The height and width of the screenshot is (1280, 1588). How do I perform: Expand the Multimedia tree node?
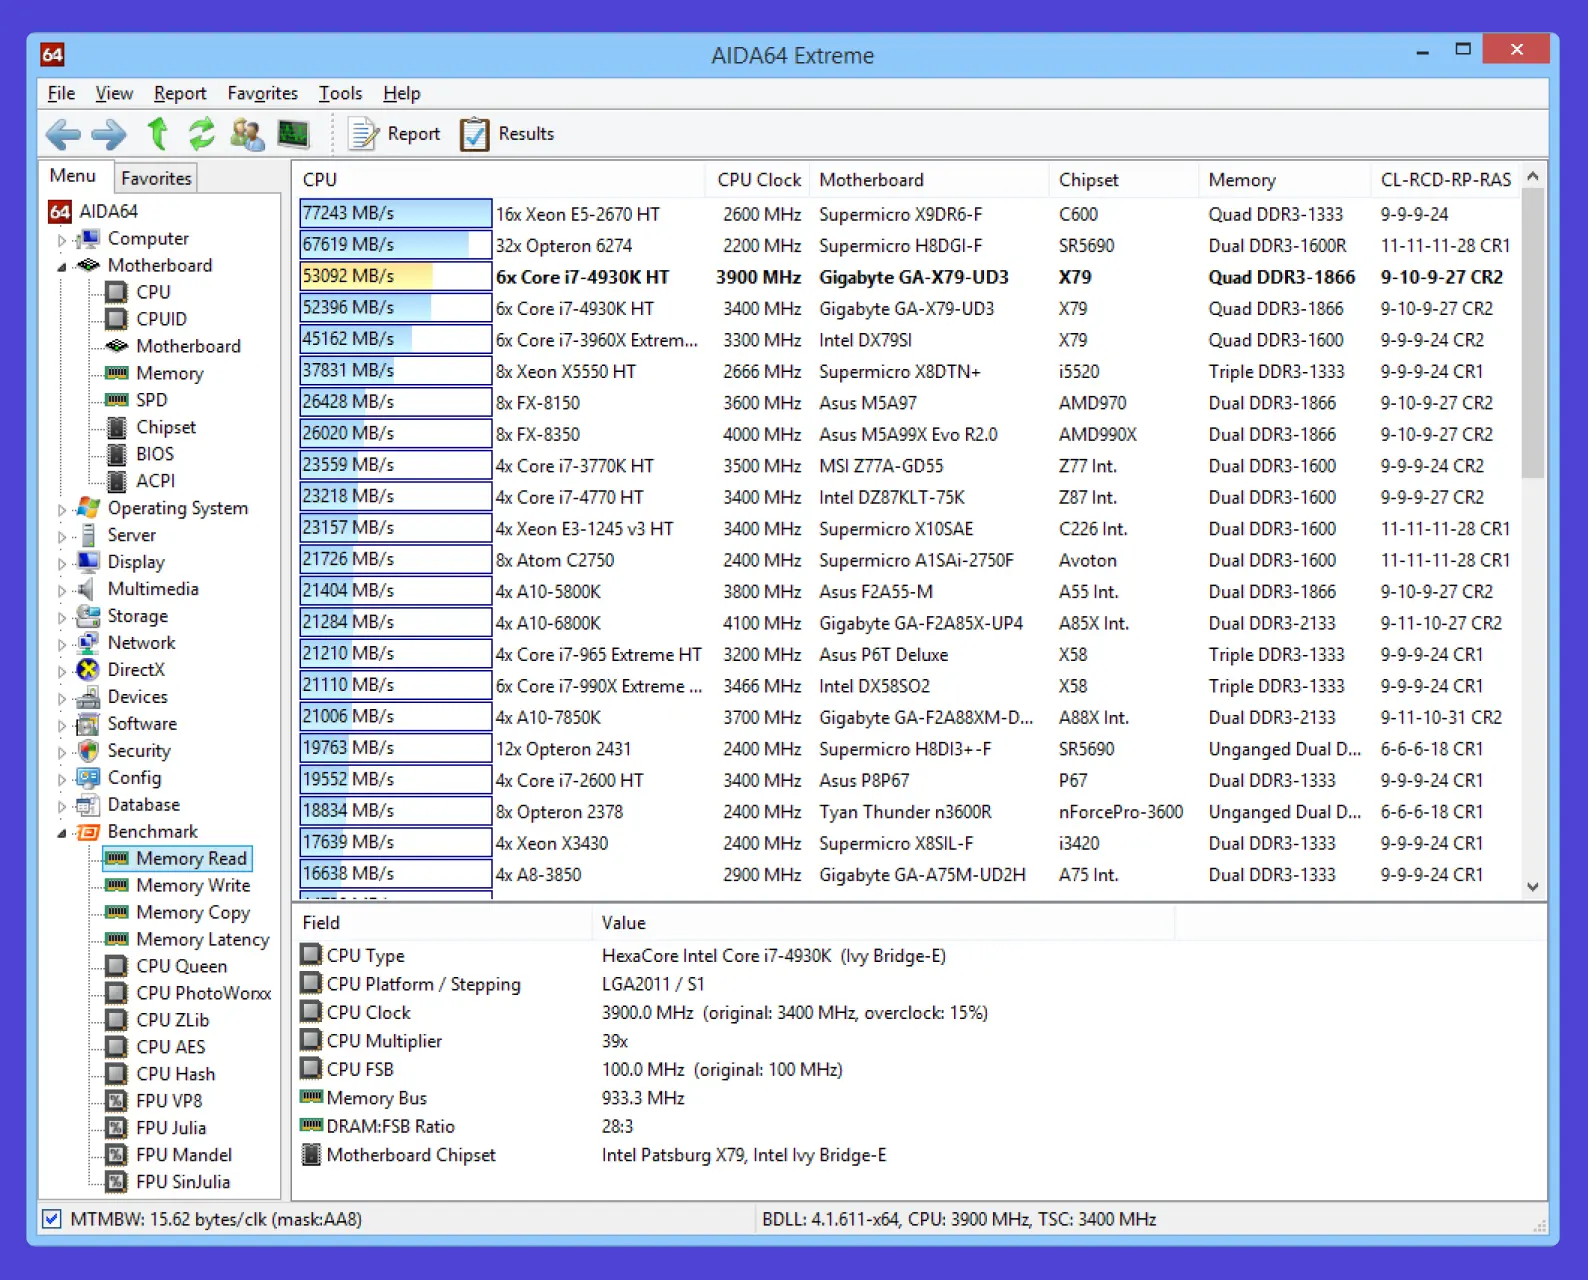point(62,591)
